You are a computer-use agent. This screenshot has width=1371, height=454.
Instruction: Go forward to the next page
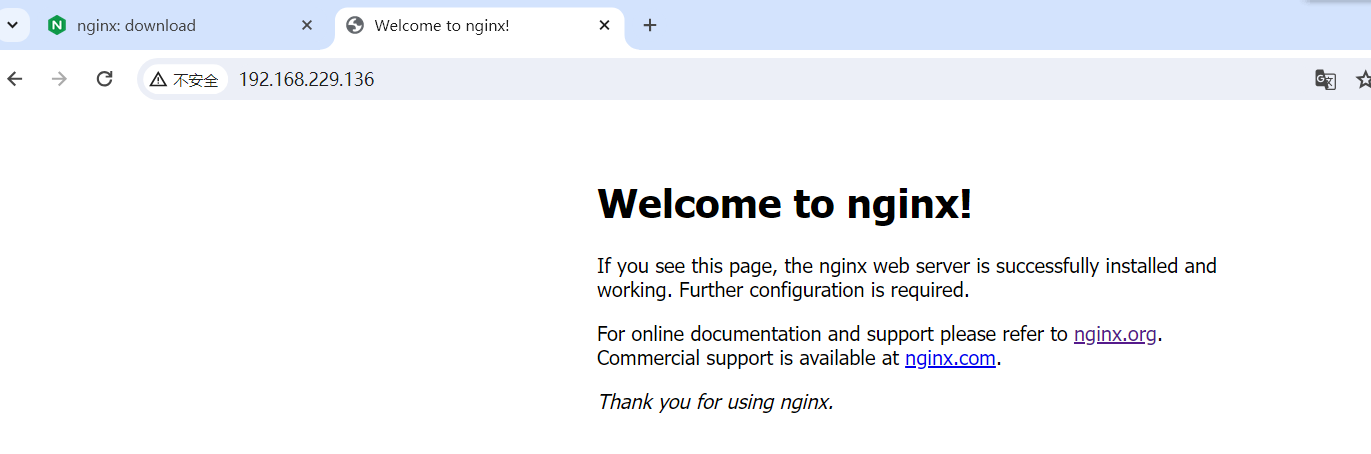(x=60, y=79)
